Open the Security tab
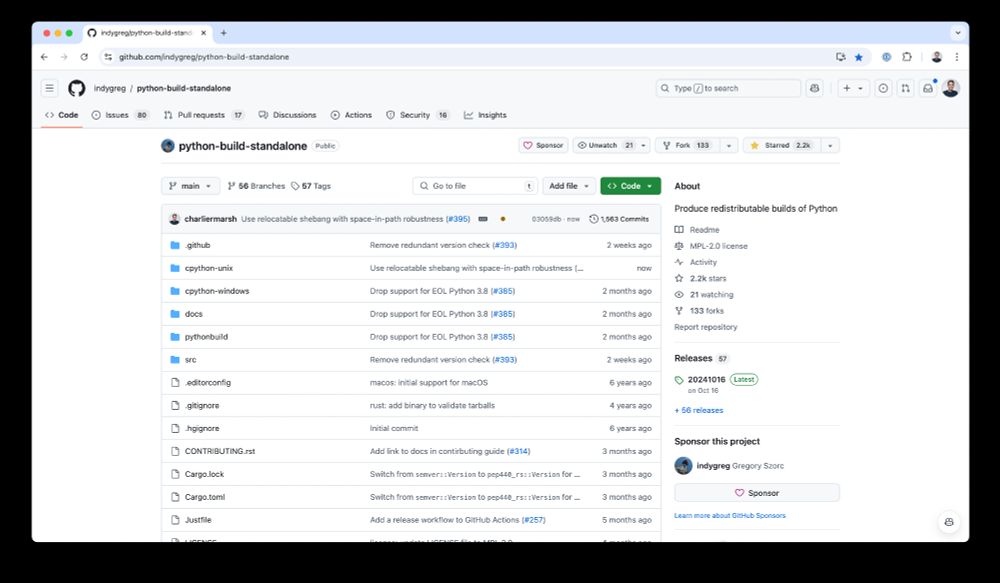The width and height of the screenshot is (1000, 583). point(418,115)
